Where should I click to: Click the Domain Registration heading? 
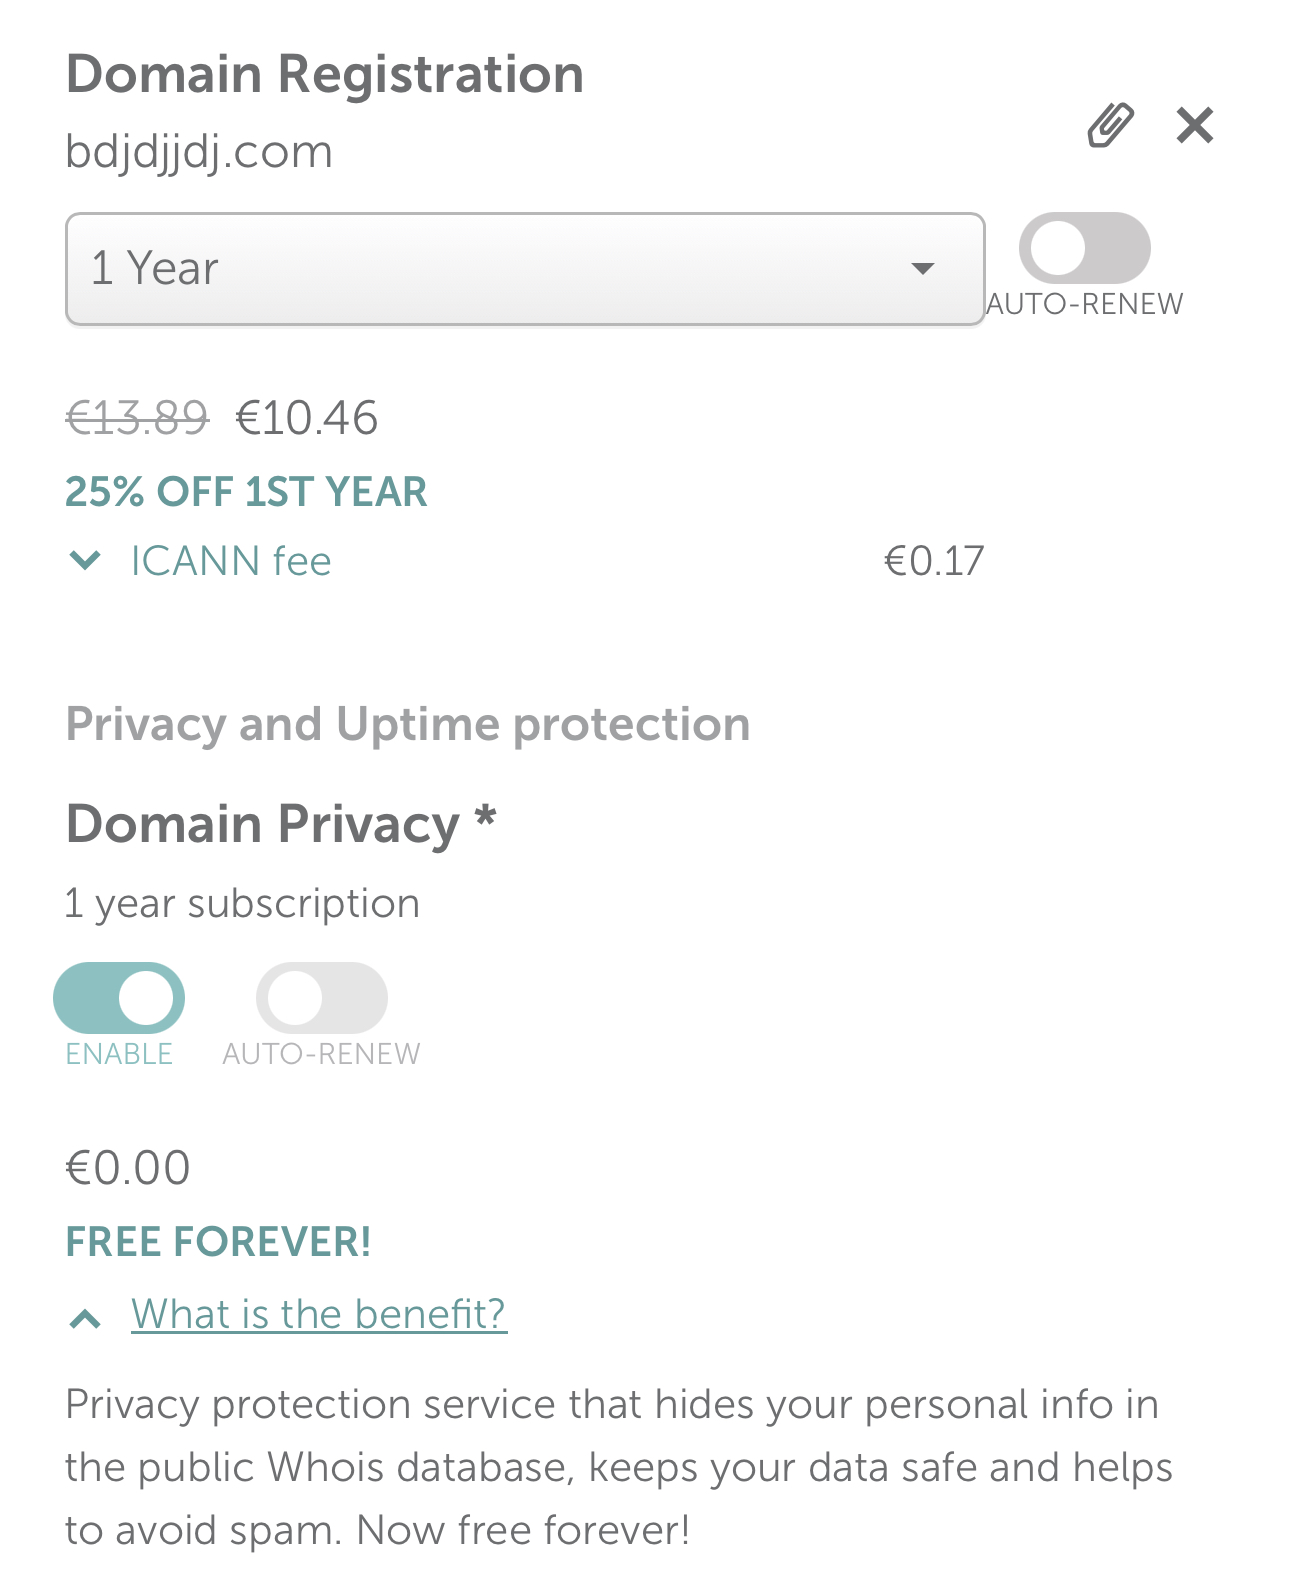(x=325, y=75)
